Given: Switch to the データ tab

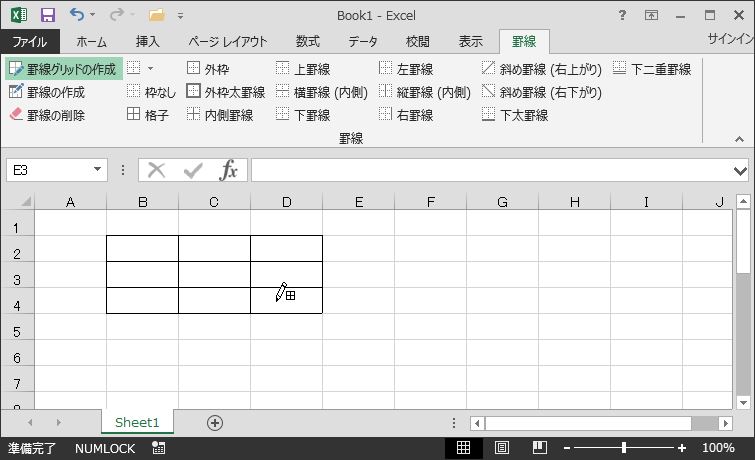Looking at the screenshot, I should pos(363,41).
